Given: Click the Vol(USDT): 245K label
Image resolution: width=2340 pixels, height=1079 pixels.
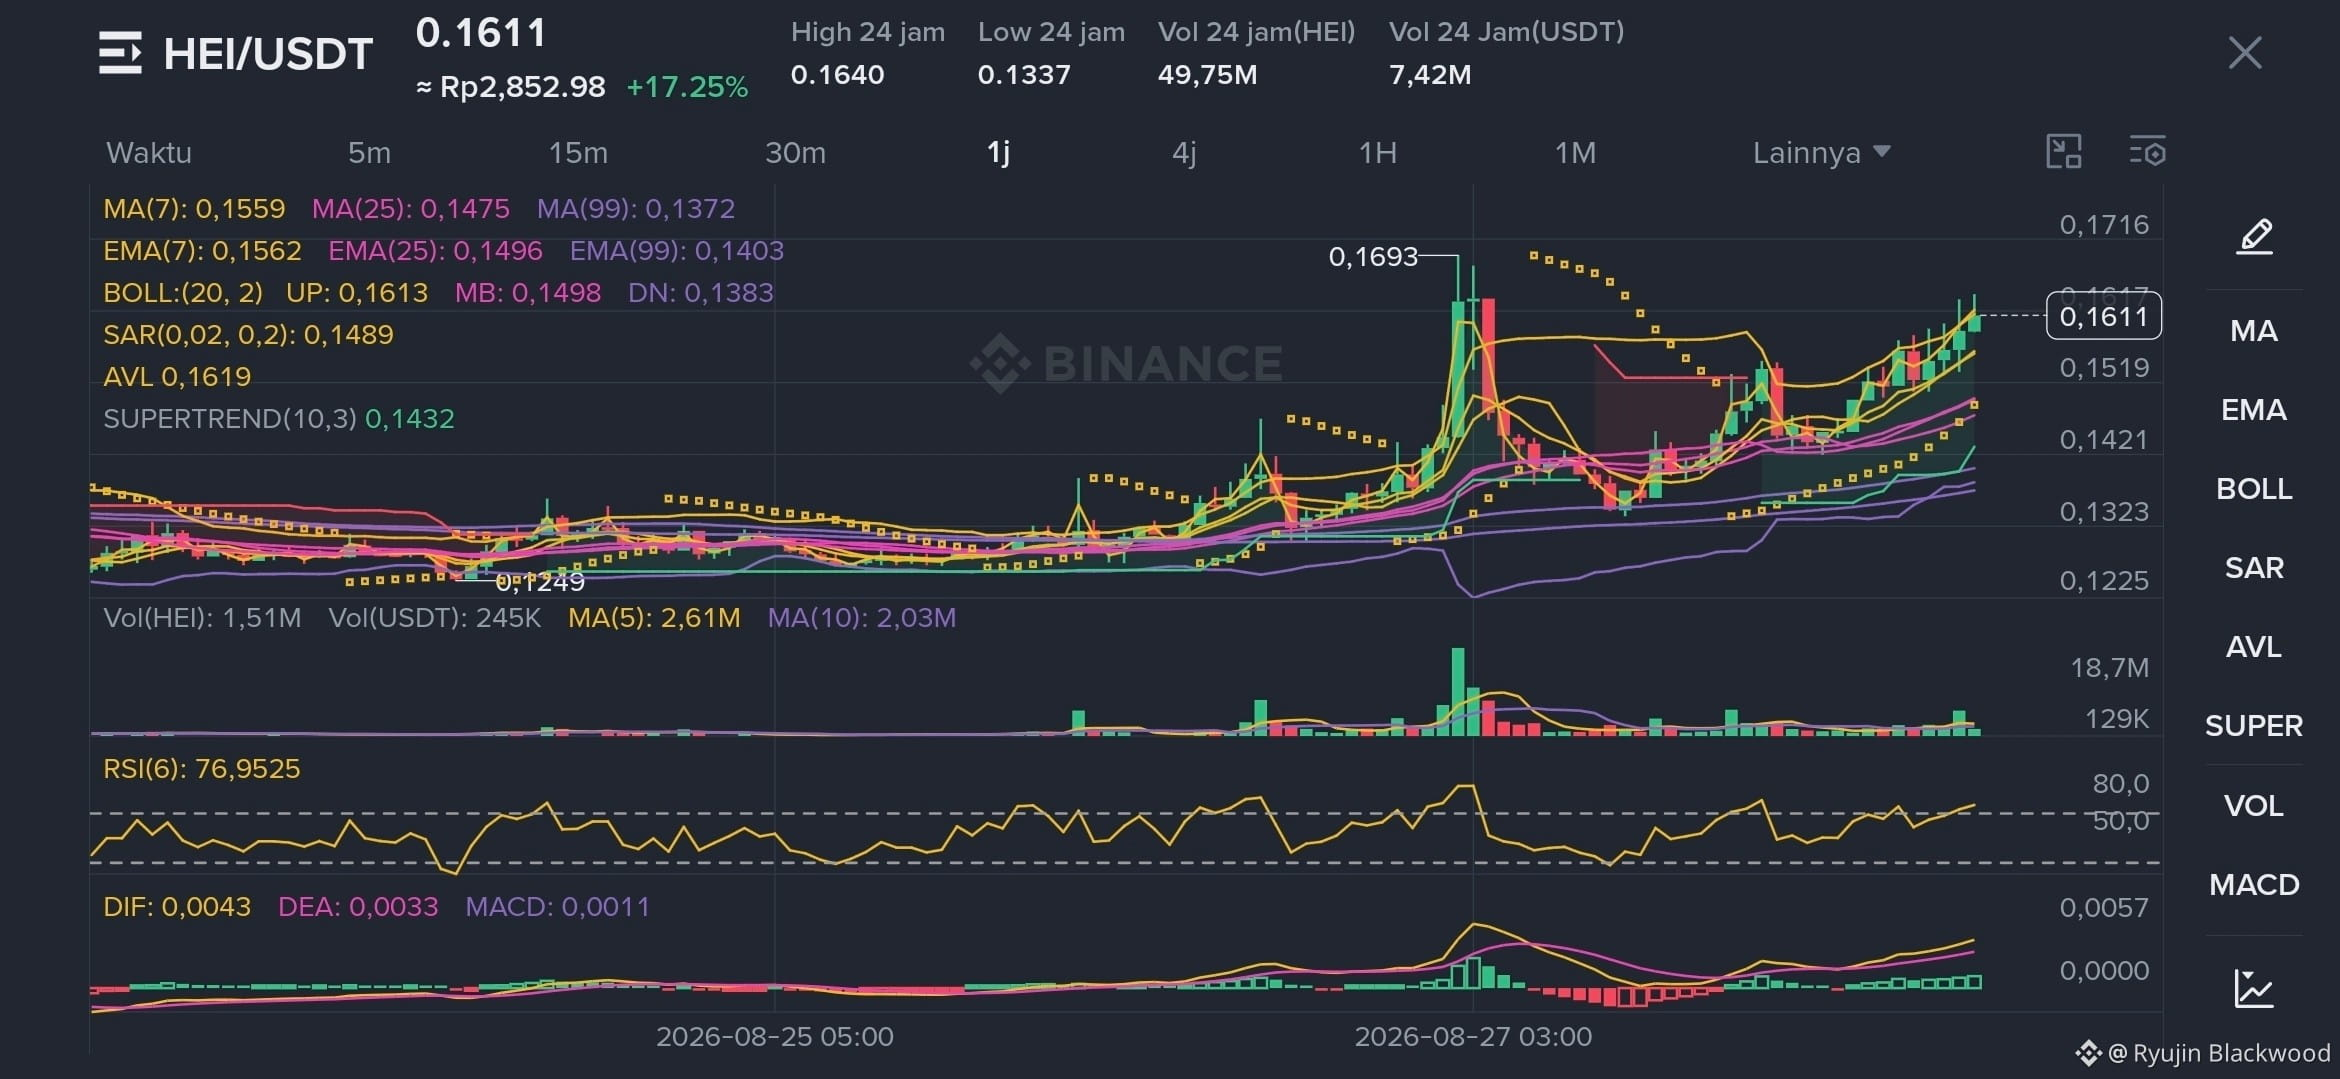Looking at the screenshot, I should [x=435, y=618].
